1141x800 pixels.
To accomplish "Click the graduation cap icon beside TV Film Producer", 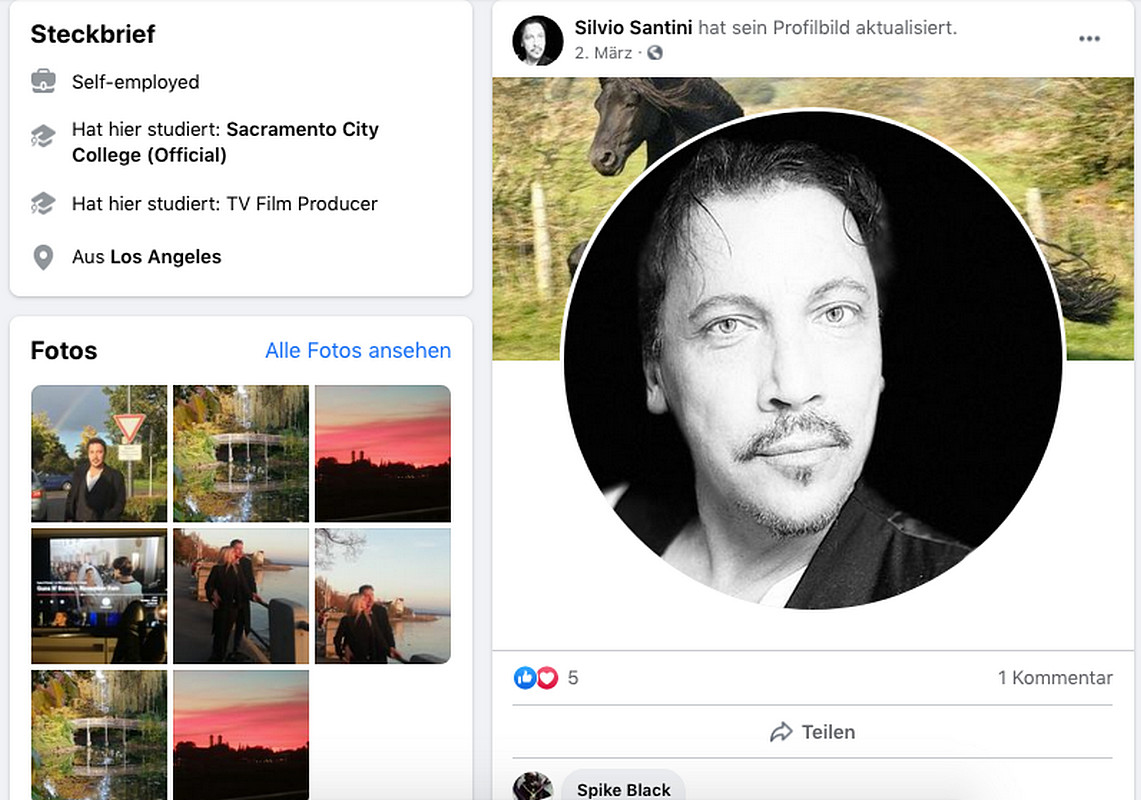I will pyautogui.click(x=43, y=204).
